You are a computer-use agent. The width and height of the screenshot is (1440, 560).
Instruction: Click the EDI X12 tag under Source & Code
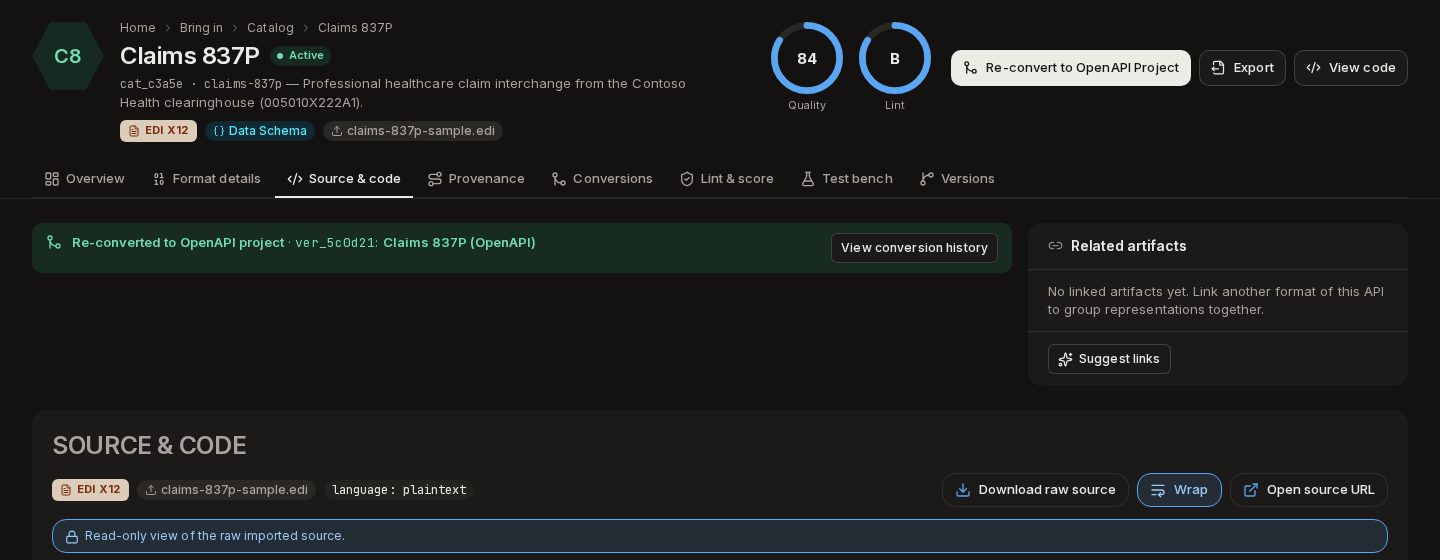(90, 490)
